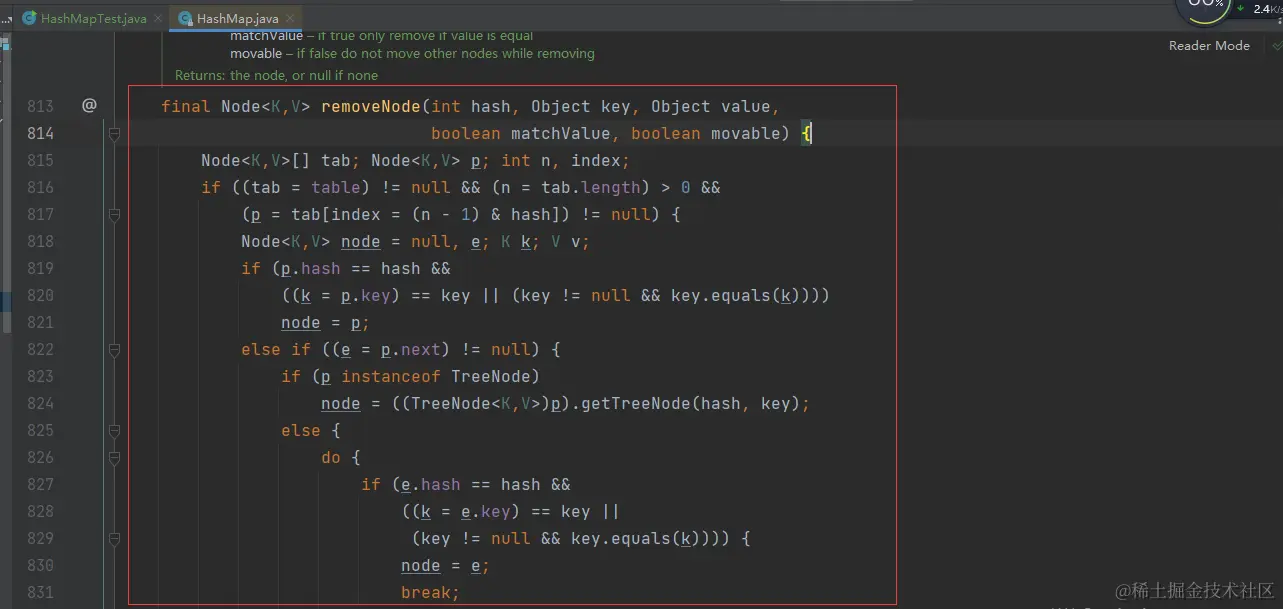This screenshot has width=1283, height=609.
Task: Click the 'boolean matchValue' parameter
Action: [x=521, y=133]
